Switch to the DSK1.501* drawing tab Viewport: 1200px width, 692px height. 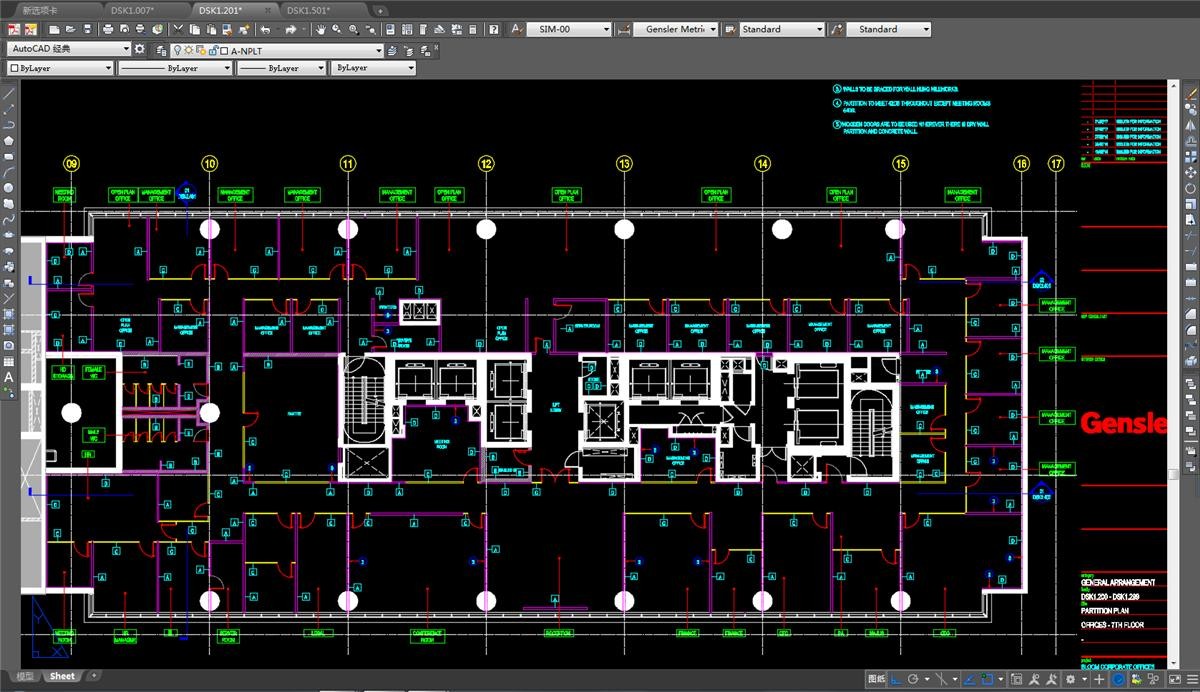point(308,10)
